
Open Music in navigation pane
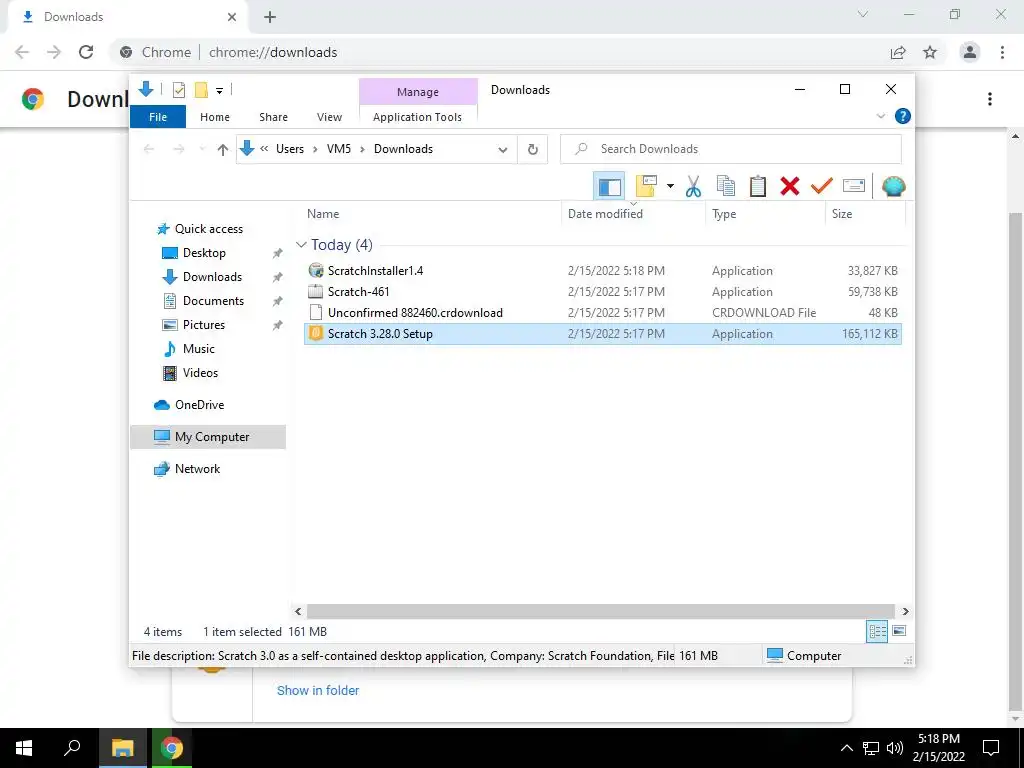click(199, 349)
